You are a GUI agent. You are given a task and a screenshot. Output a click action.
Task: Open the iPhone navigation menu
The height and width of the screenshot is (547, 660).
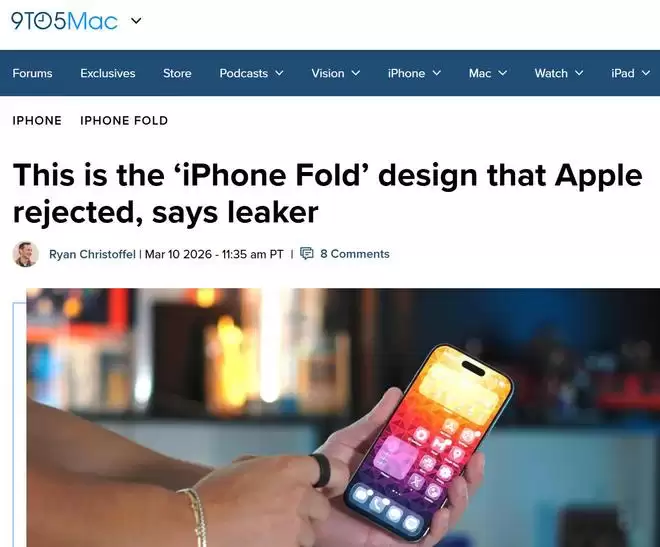pyautogui.click(x=407, y=73)
